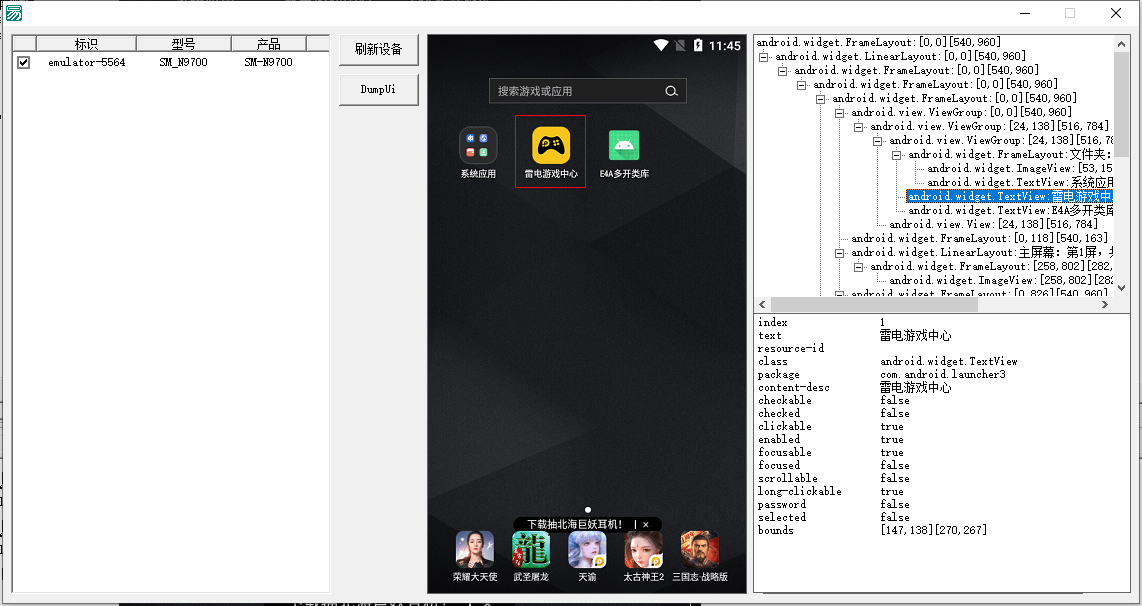Open the 系统应用 folder icon
This screenshot has width=1142, height=606.
[x=478, y=146]
